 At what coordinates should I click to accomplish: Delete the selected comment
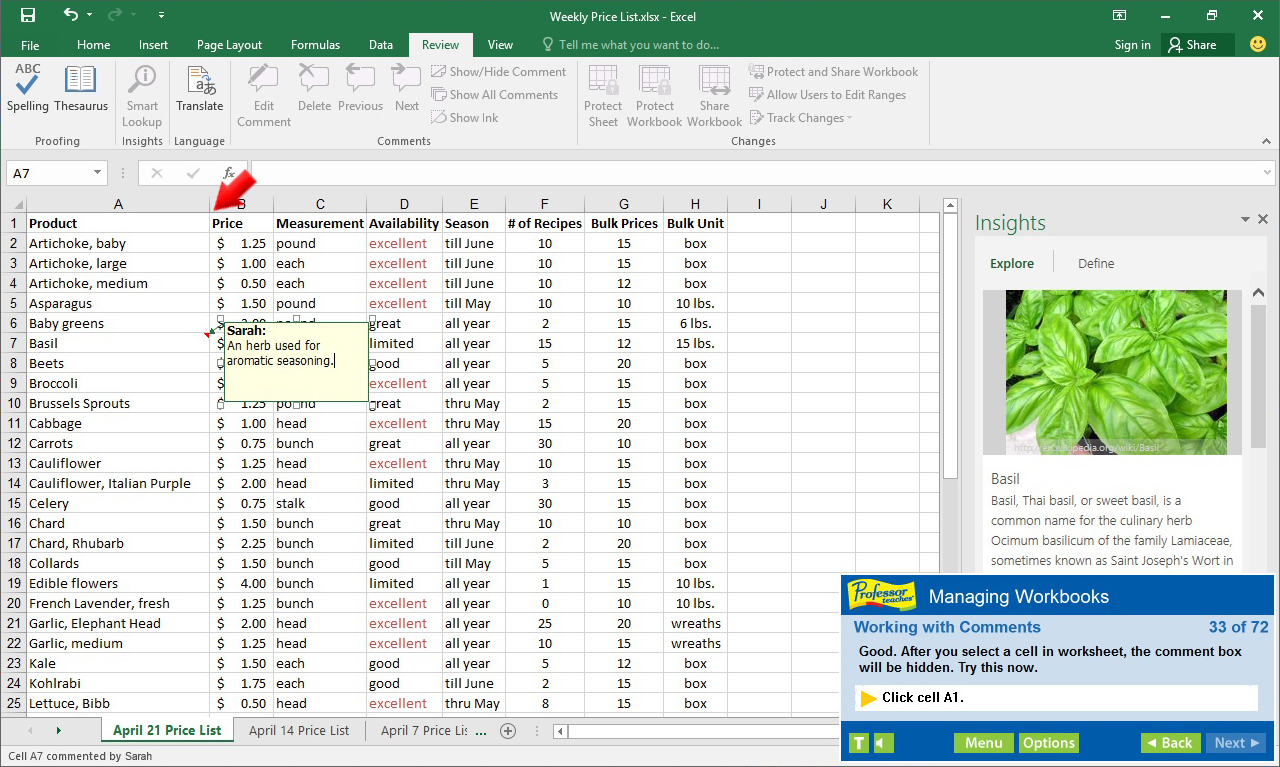[314, 90]
